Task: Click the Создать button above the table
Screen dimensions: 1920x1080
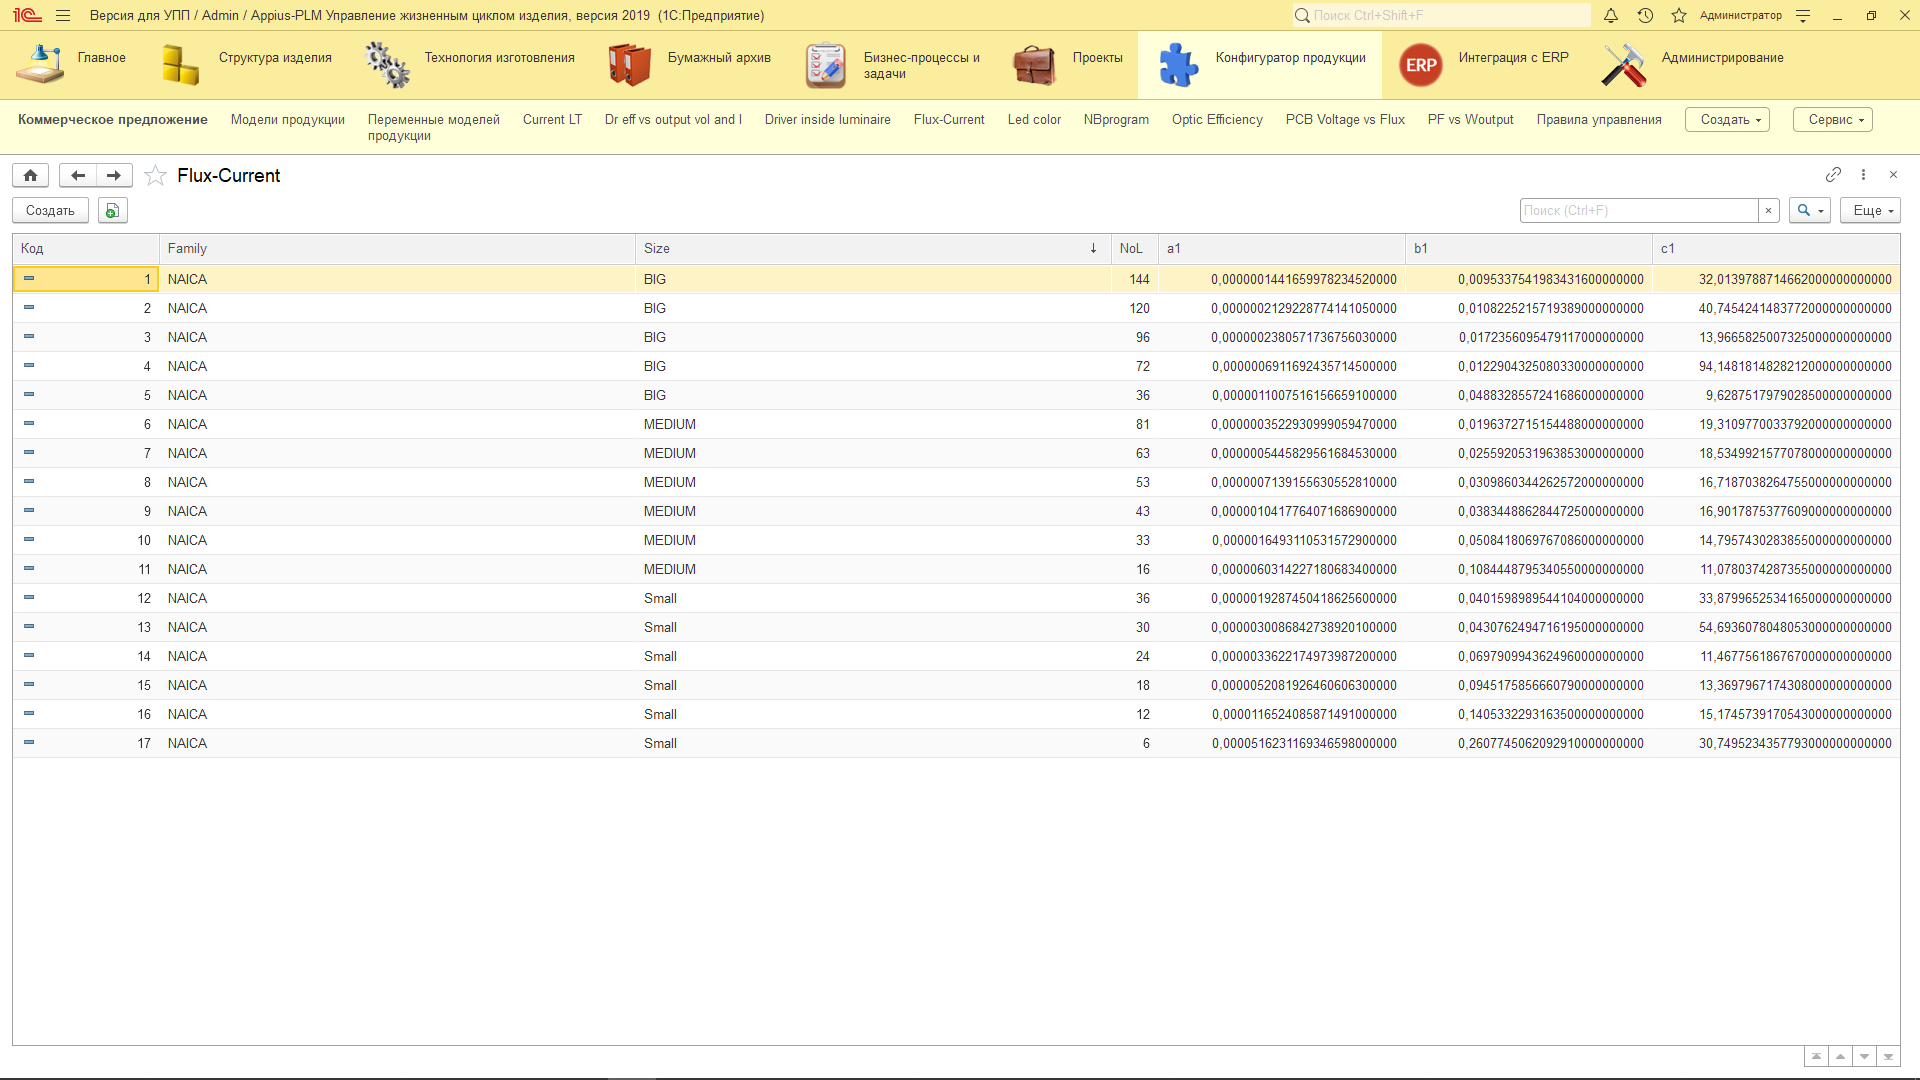Action: [50, 211]
